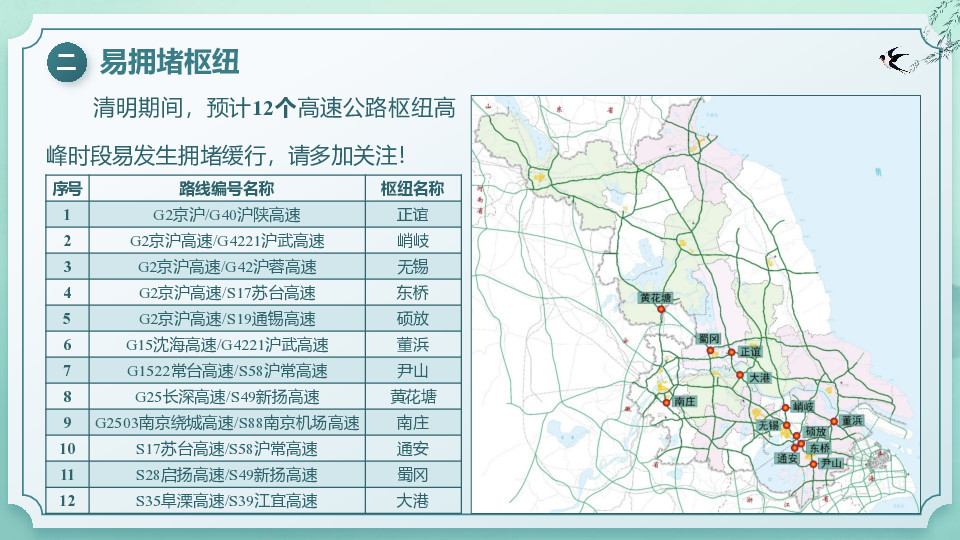Click the S35阜溧高速/S39江宜高速 route cell

(x=227, y=501)
